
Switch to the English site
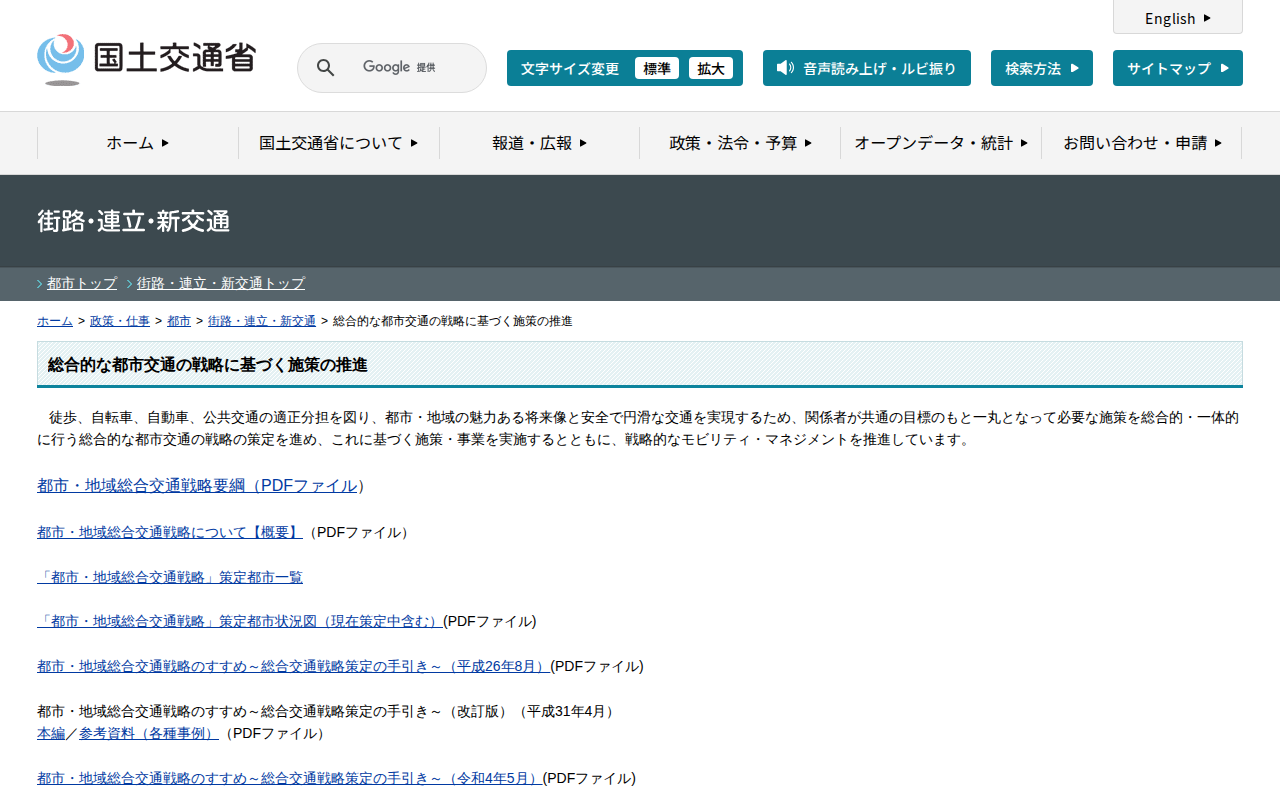coord(1177,18)
